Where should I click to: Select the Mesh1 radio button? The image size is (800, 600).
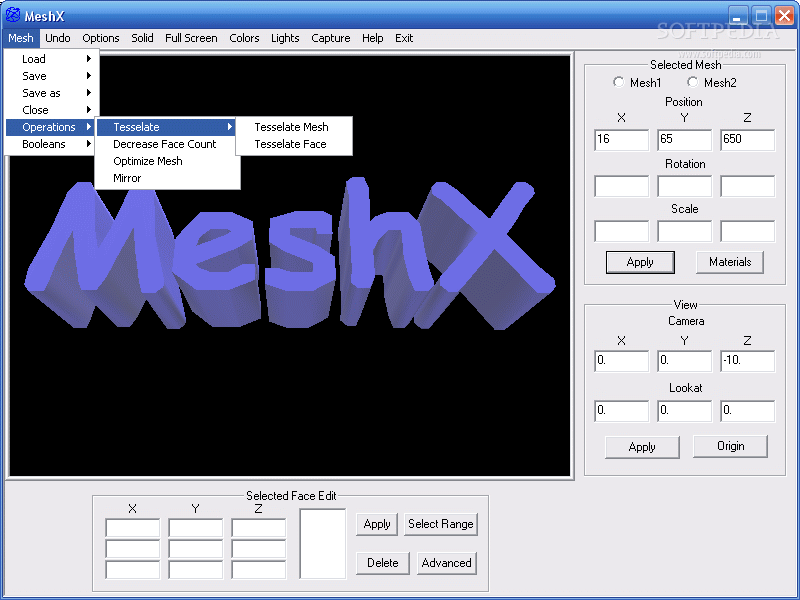point(618,82)
